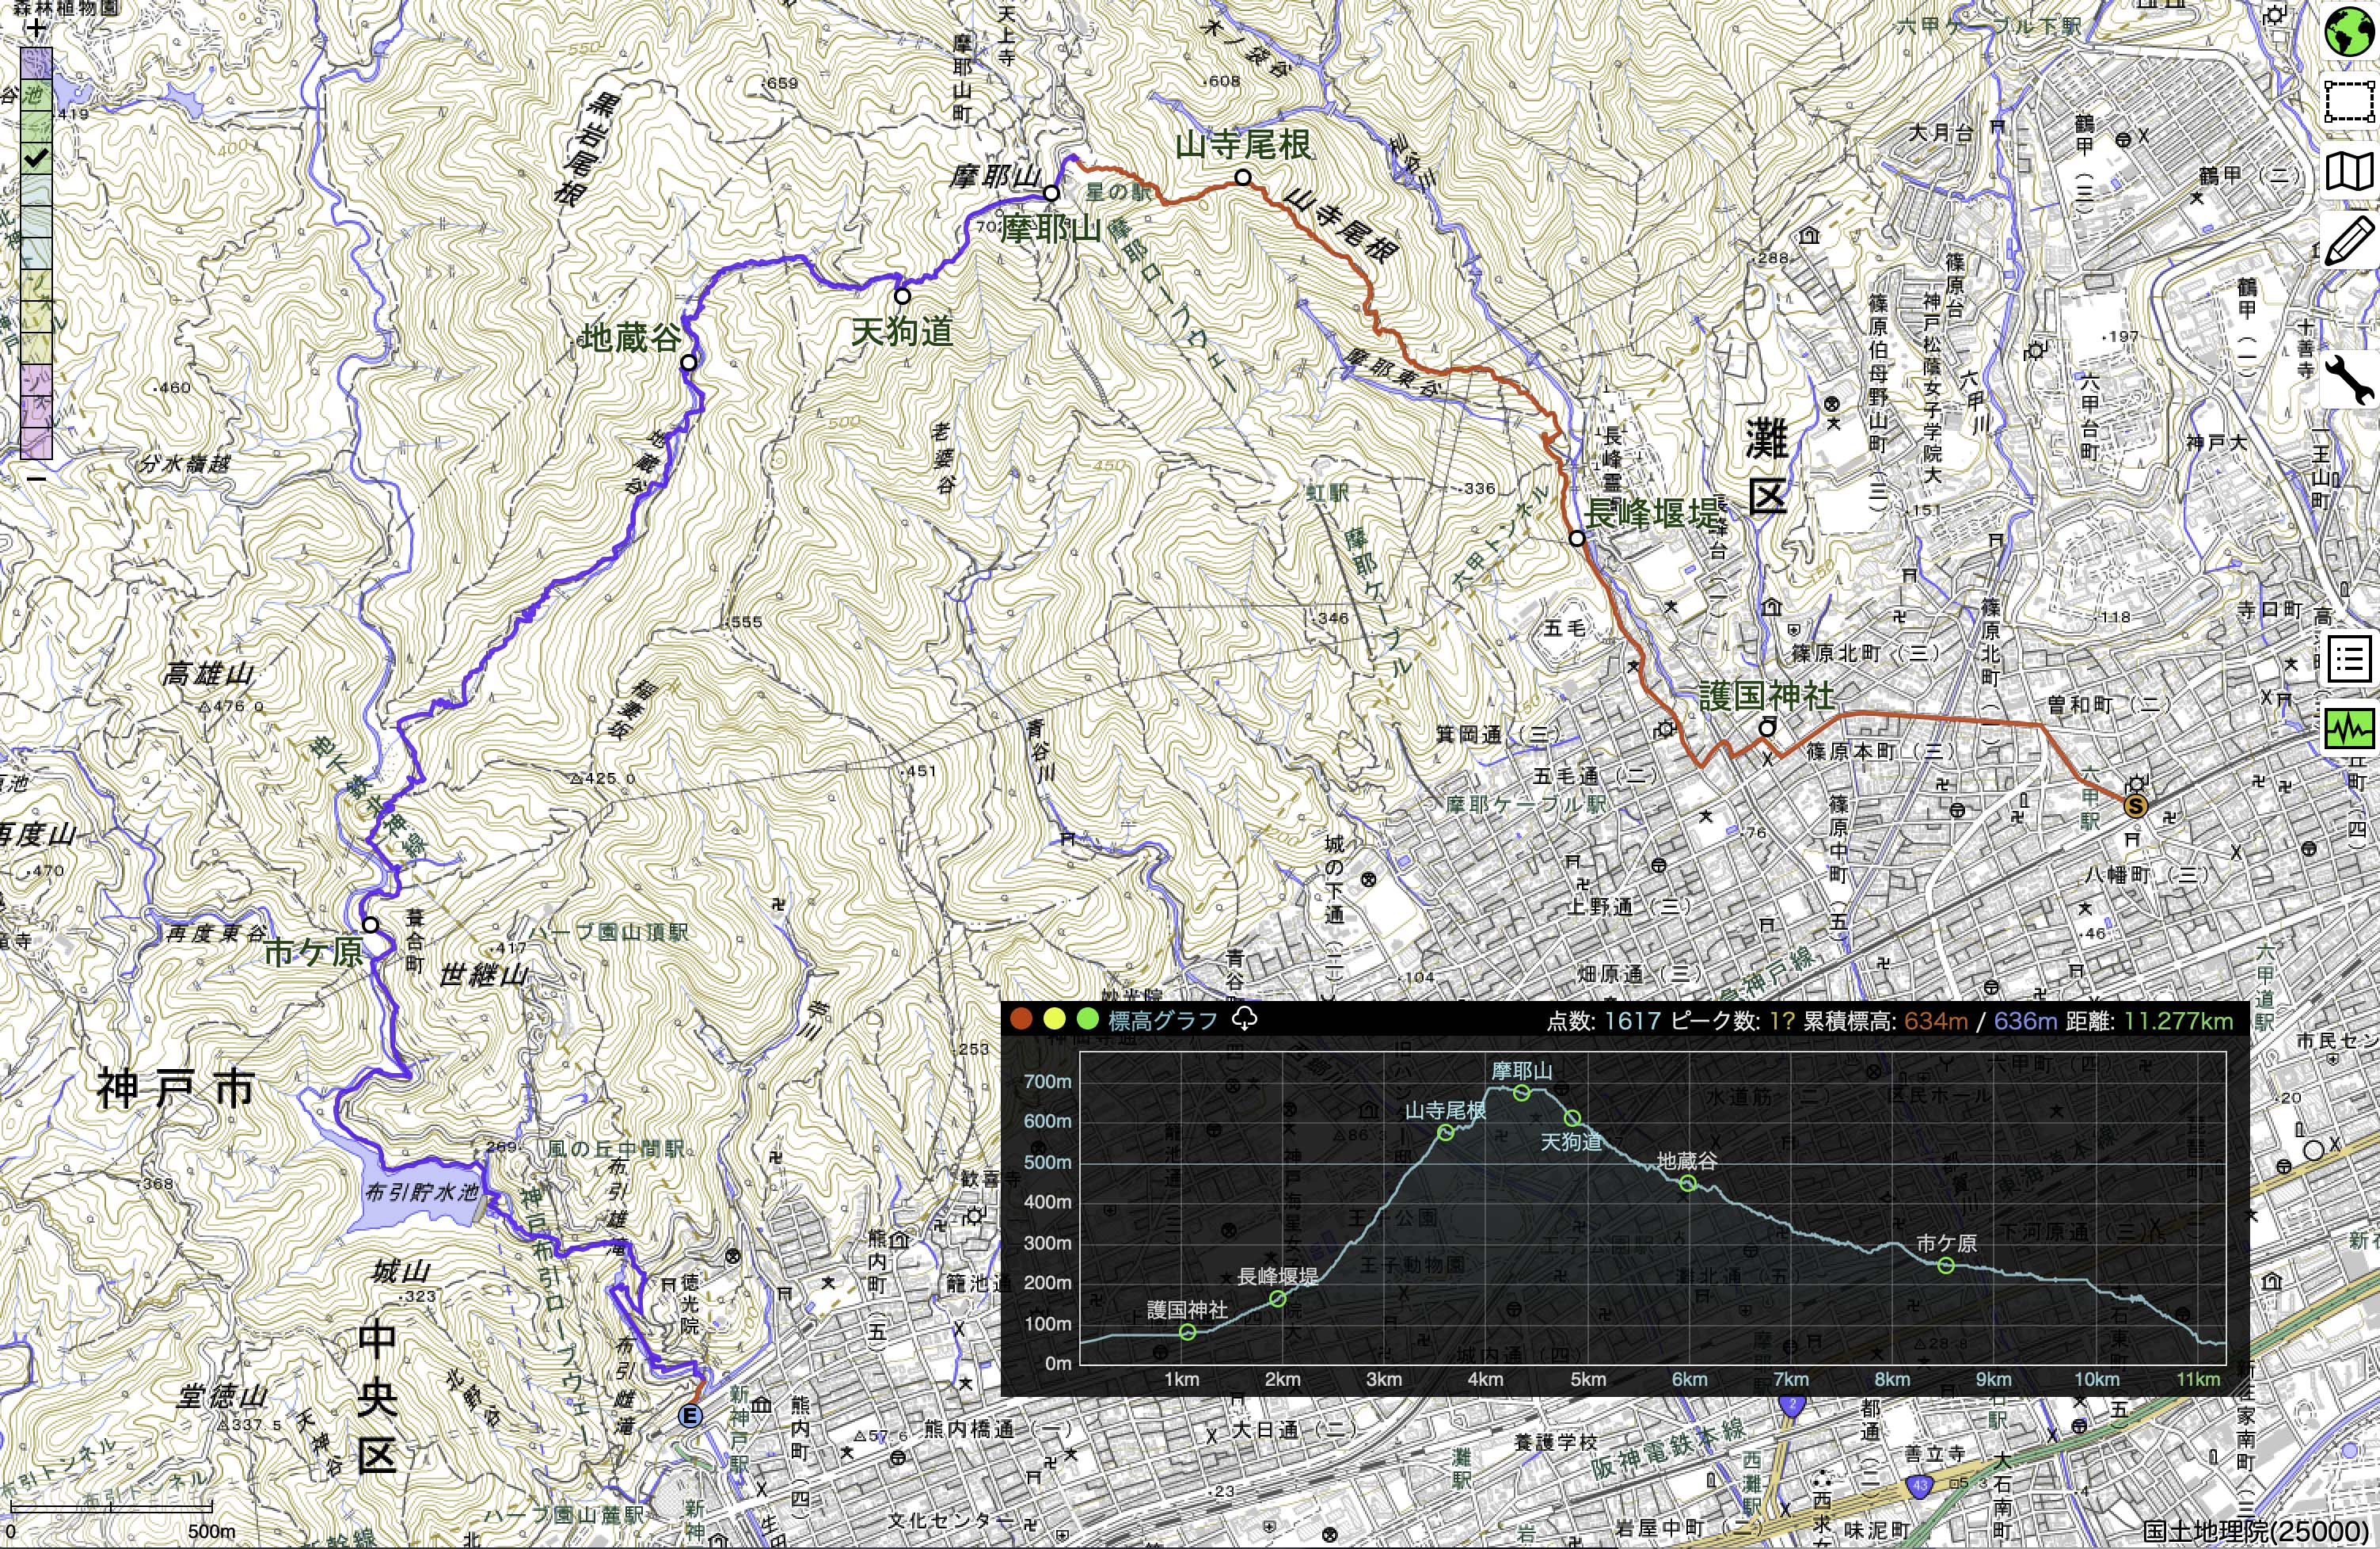Viewport: 2380px width, 1549px height.
Task: Zoom in with the plus button
Action: click(36, 29)
